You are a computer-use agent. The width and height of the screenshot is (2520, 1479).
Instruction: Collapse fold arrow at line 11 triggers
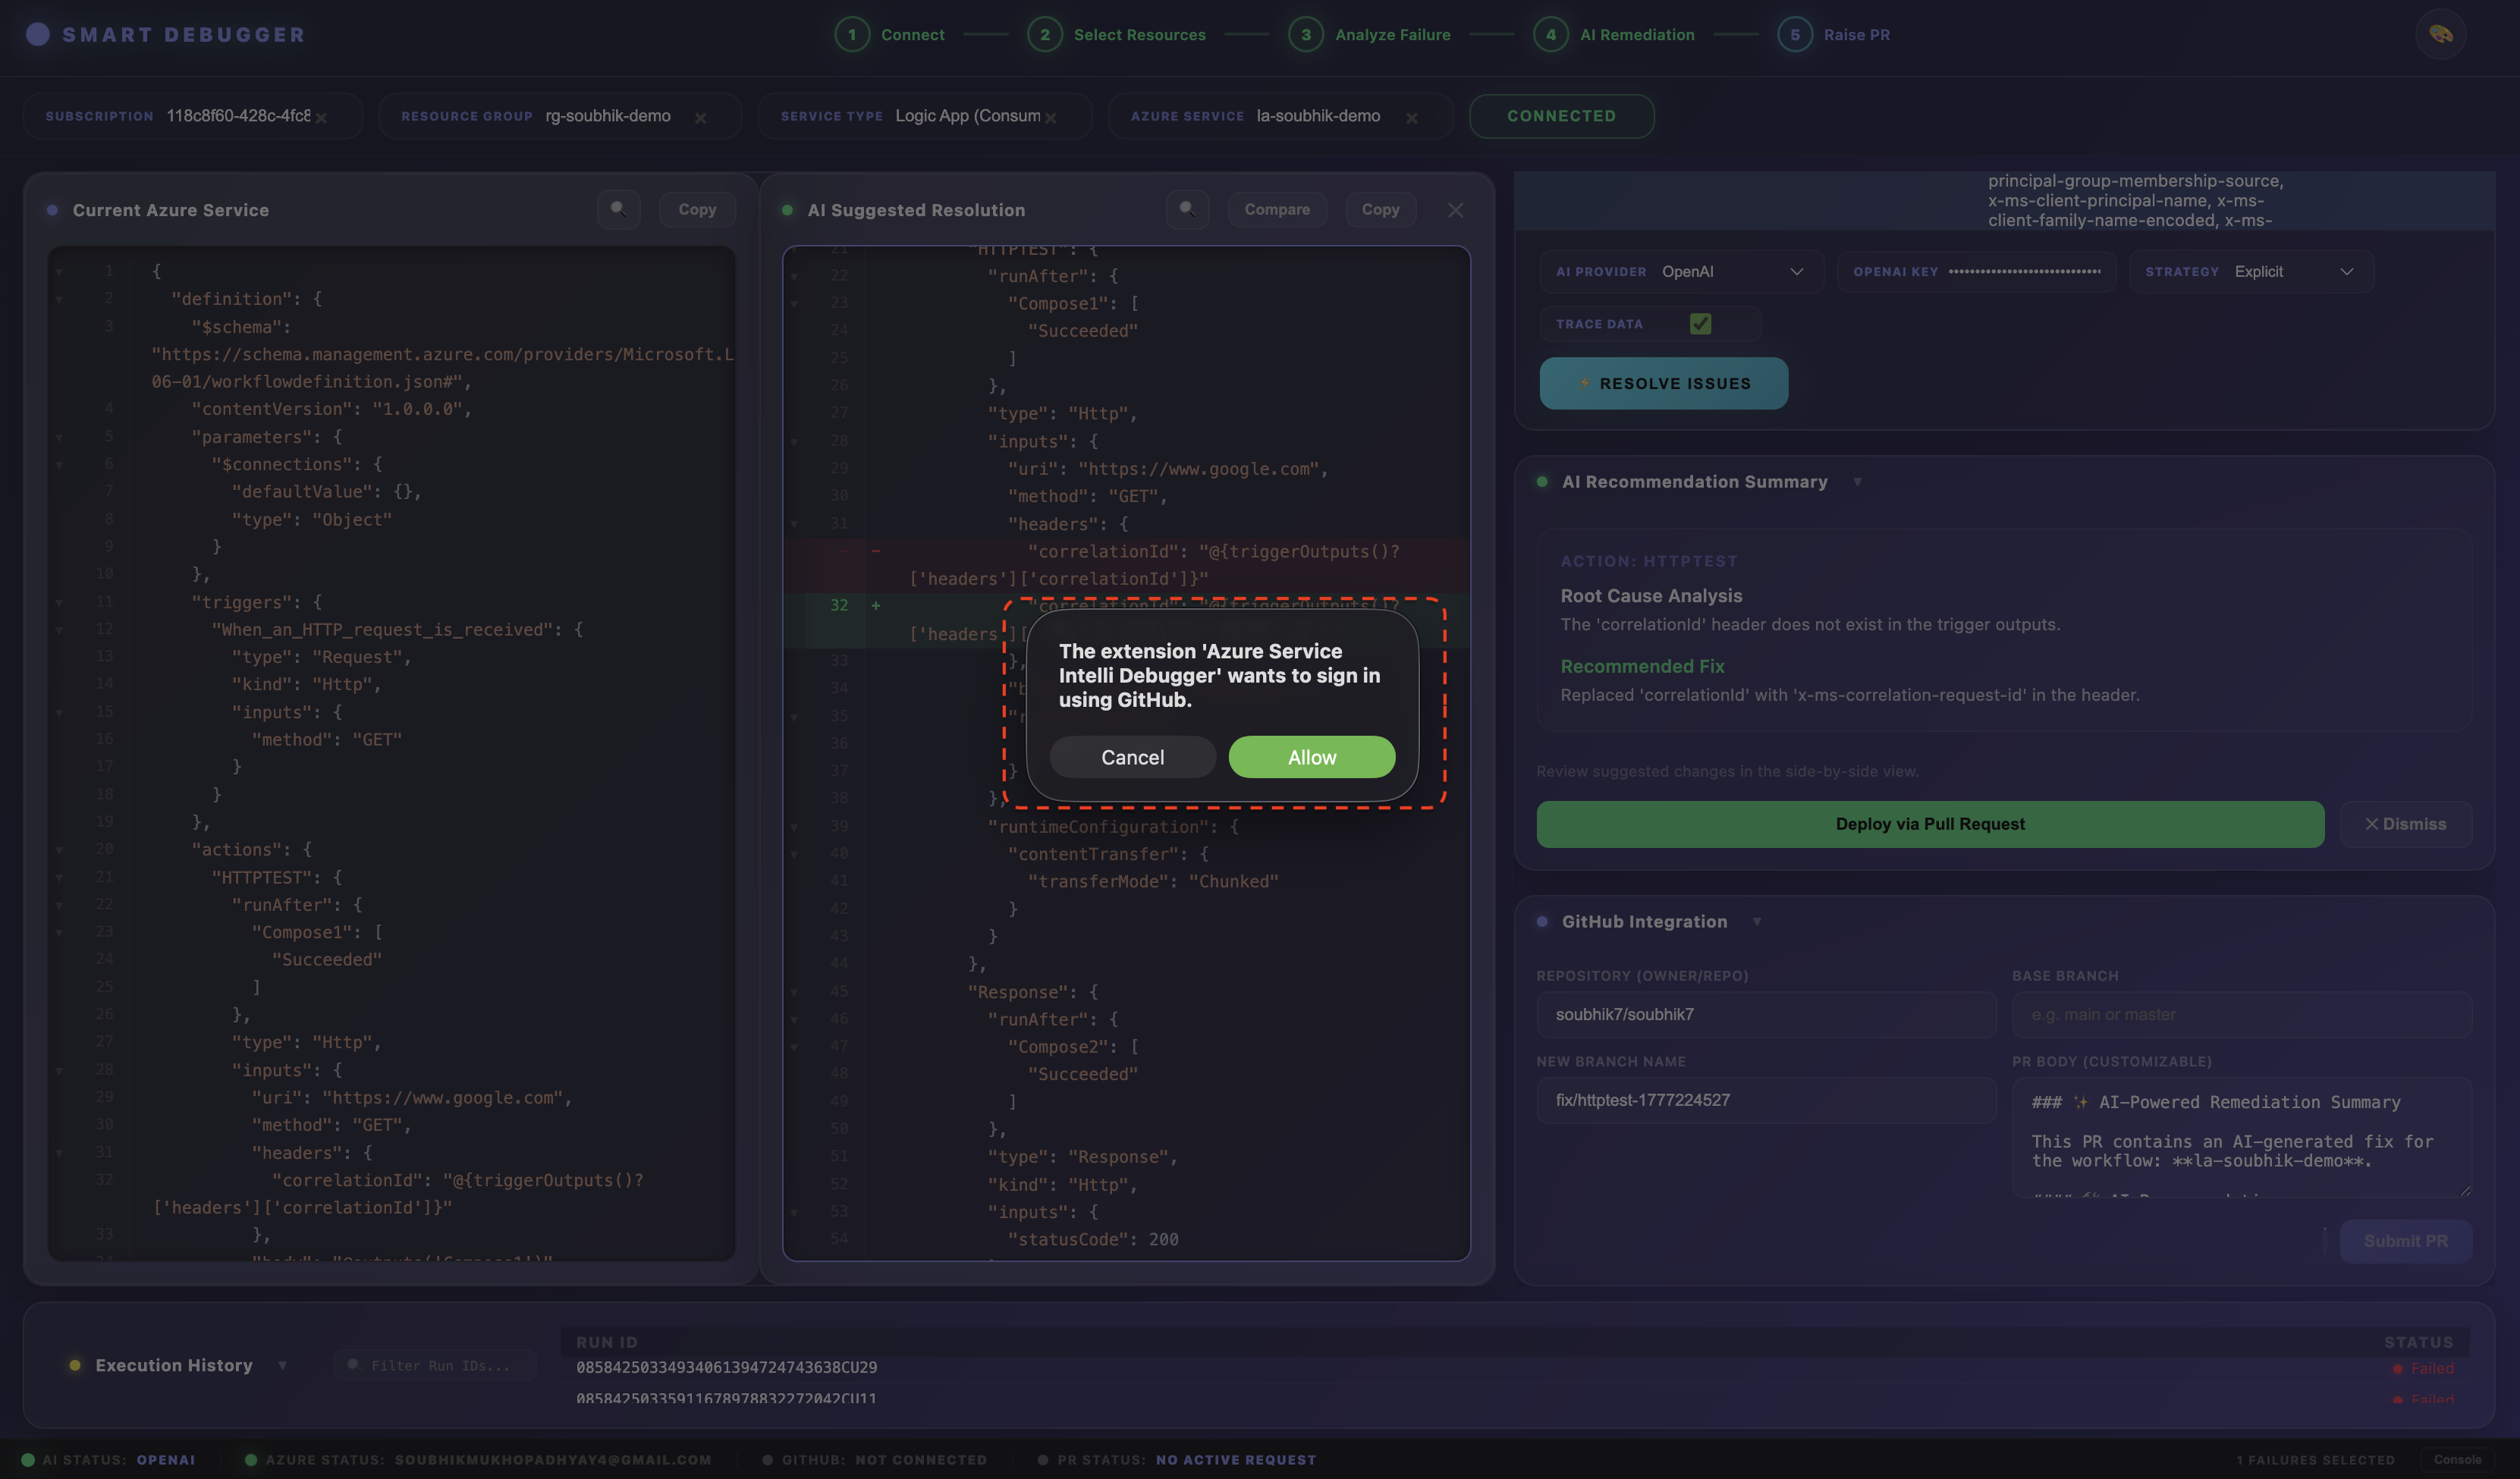click(59, 602)
